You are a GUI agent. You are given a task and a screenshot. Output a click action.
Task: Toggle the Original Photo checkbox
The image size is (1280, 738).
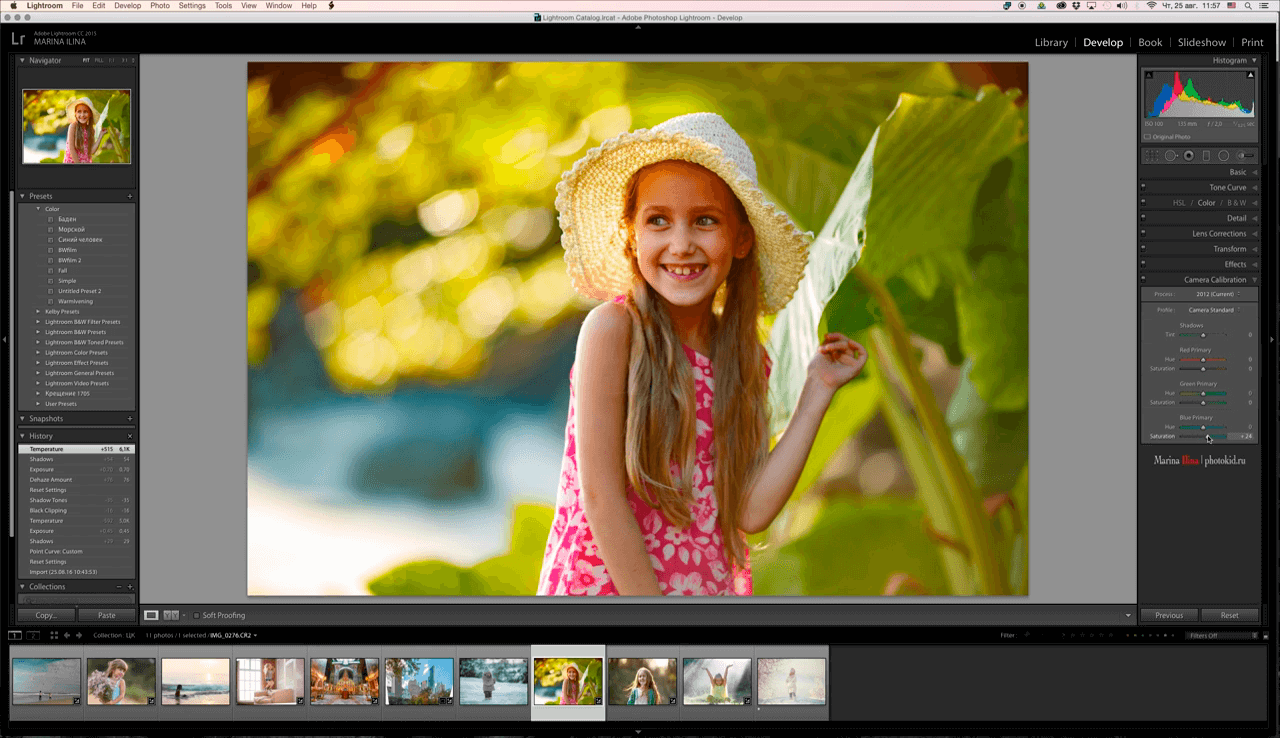(x=1147, y=136)
